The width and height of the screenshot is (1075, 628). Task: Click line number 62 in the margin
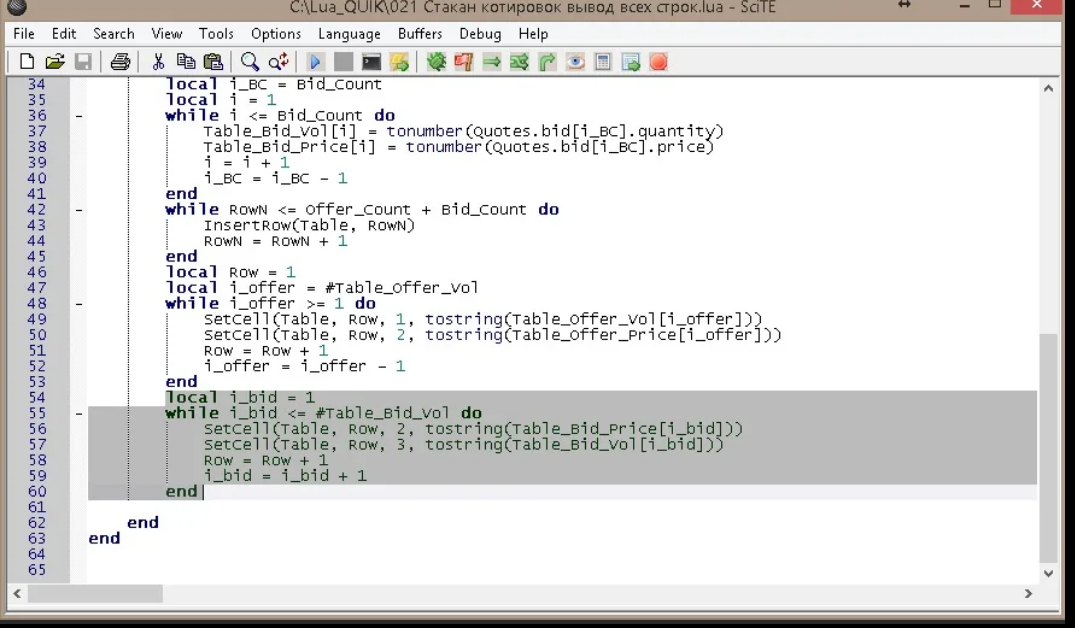coord(37,523)
